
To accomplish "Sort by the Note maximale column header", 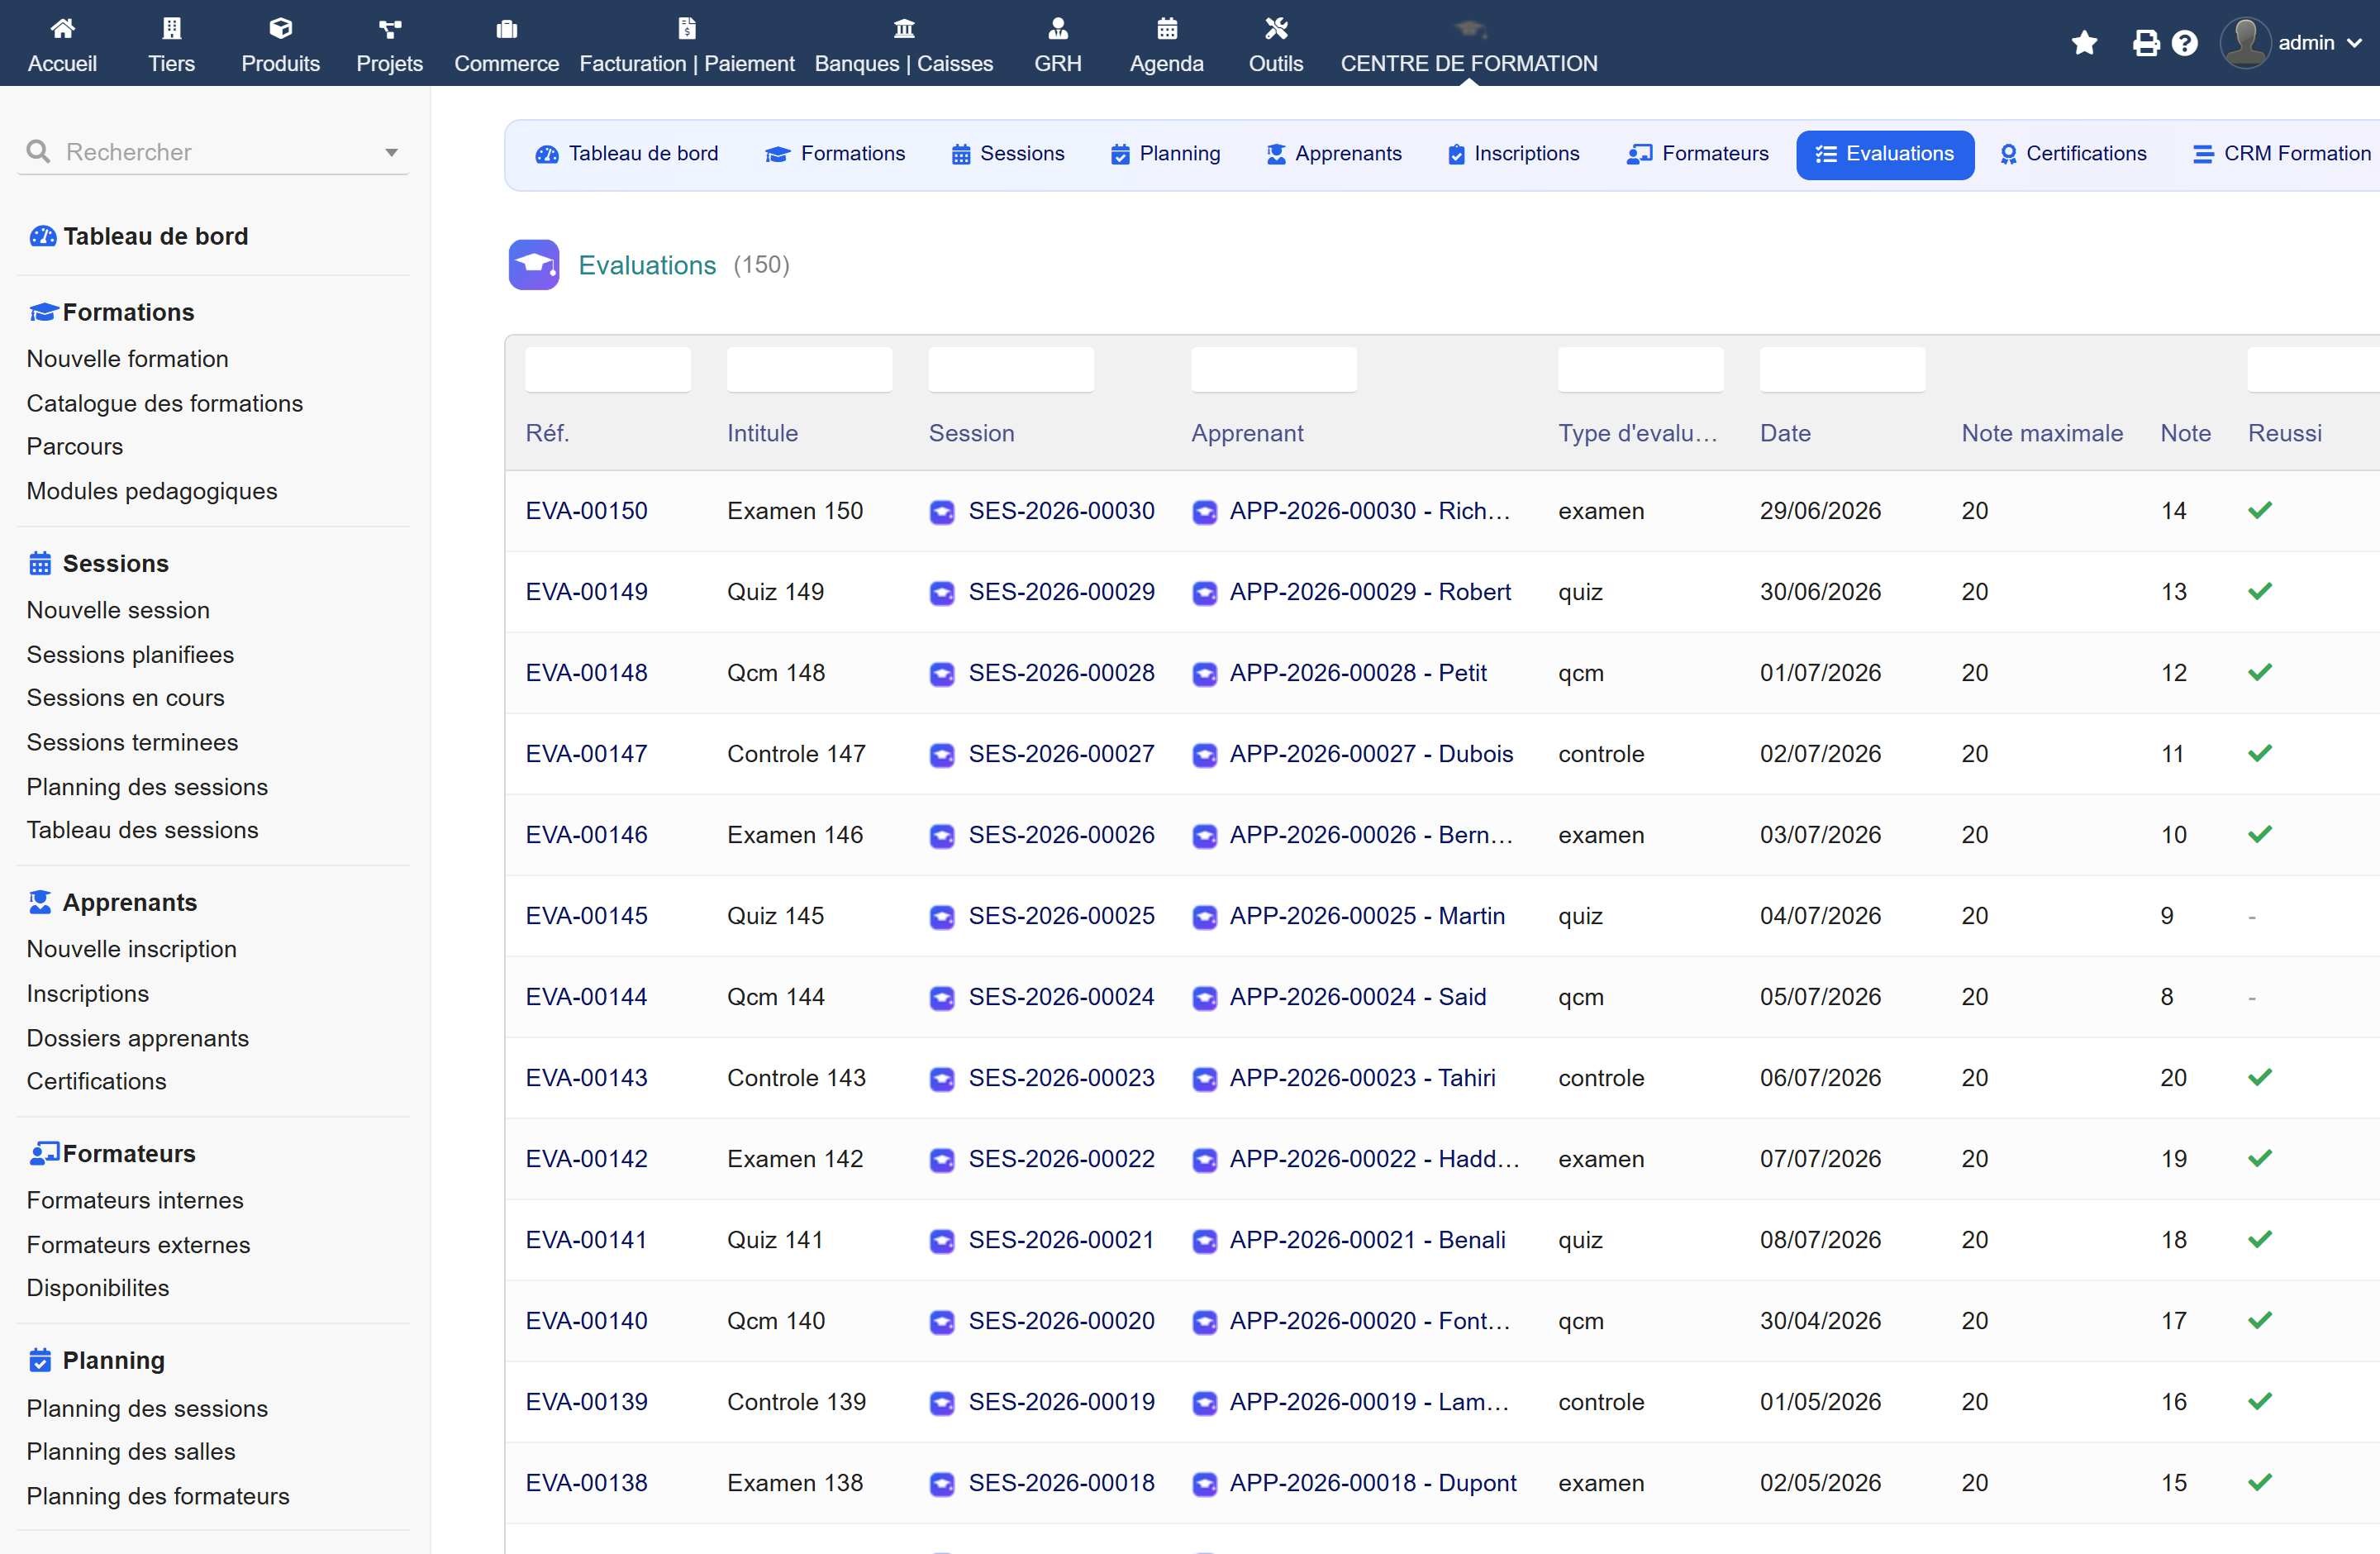I will pyautogui.click(x=2042, y=433).
